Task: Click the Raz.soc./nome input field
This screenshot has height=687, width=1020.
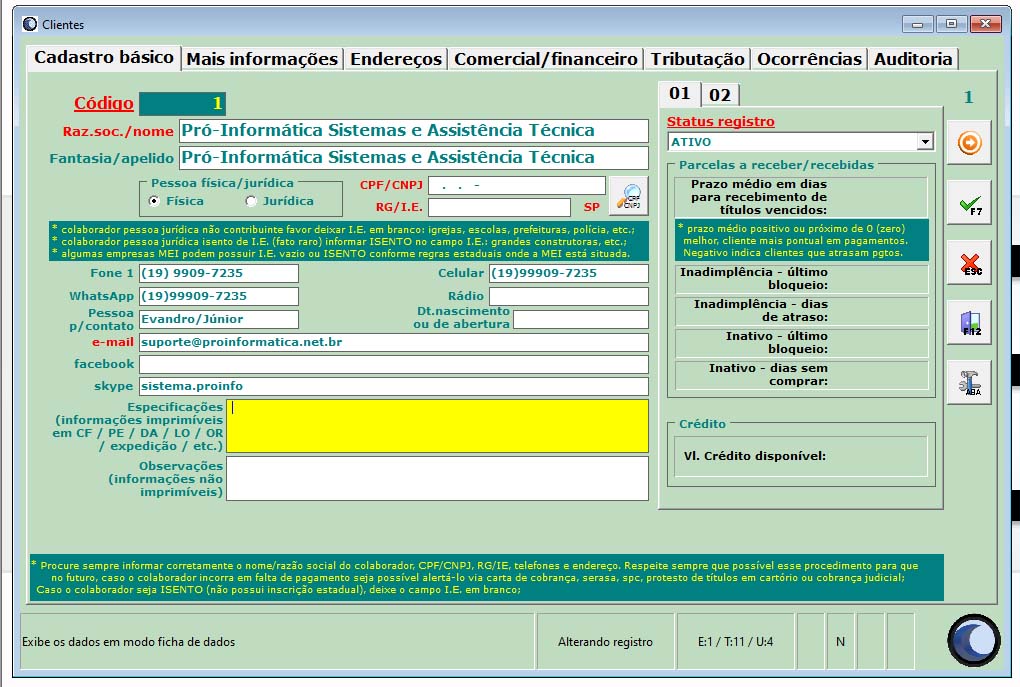Action: 414,130
